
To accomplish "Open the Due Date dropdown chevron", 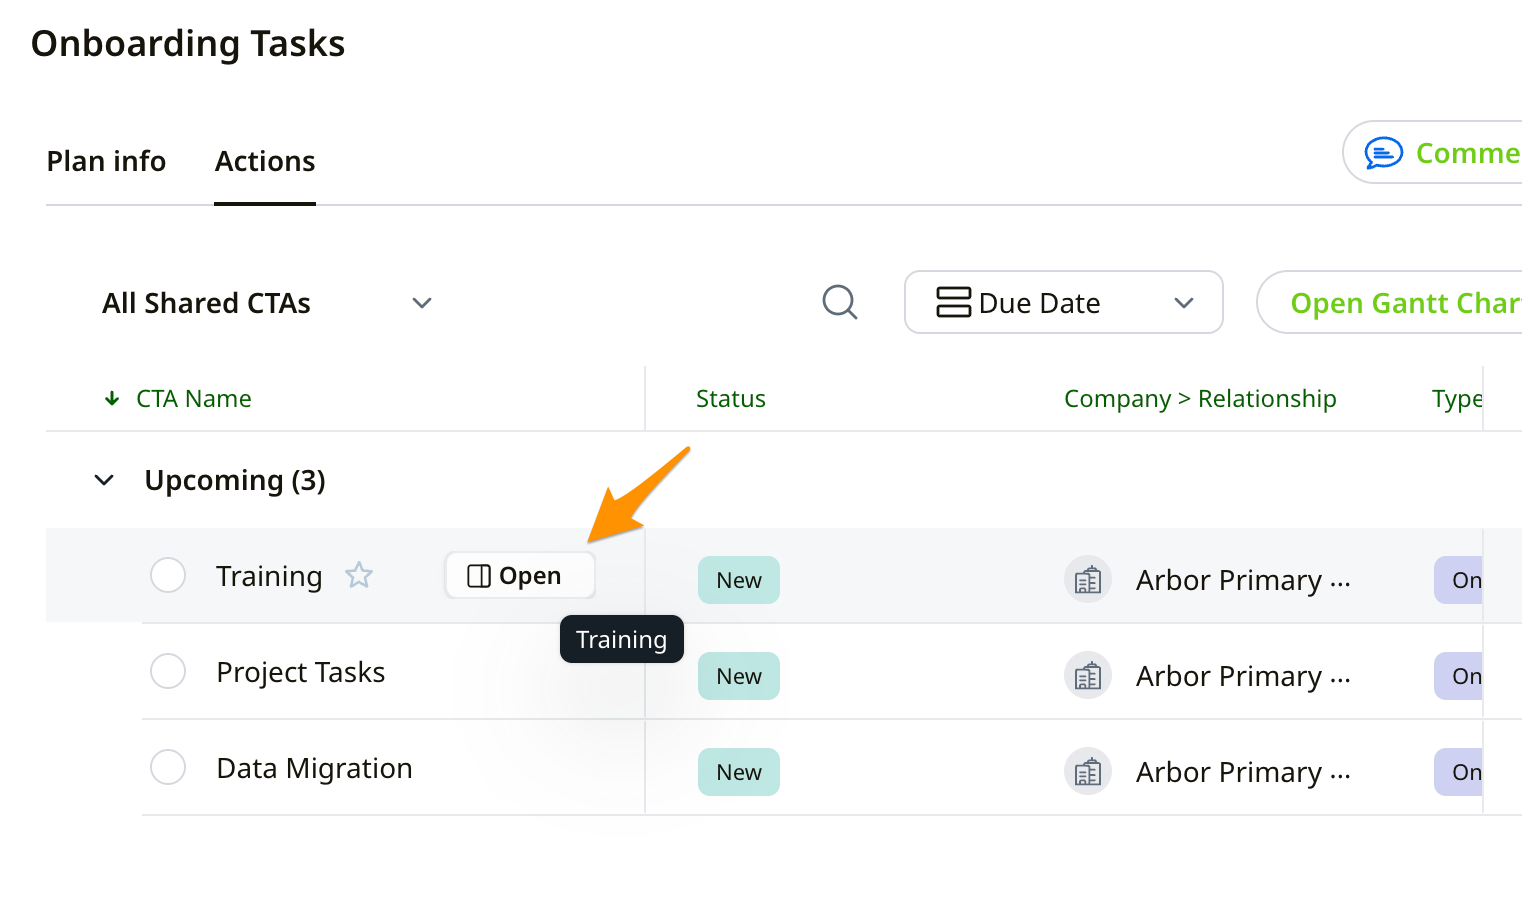I will point(1184,303).
